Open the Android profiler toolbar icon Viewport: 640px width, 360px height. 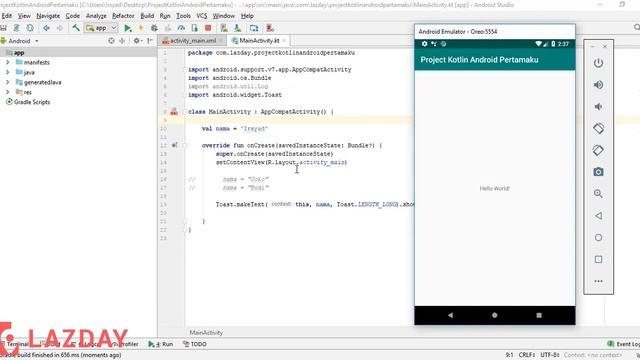click(x=181, y=28)
